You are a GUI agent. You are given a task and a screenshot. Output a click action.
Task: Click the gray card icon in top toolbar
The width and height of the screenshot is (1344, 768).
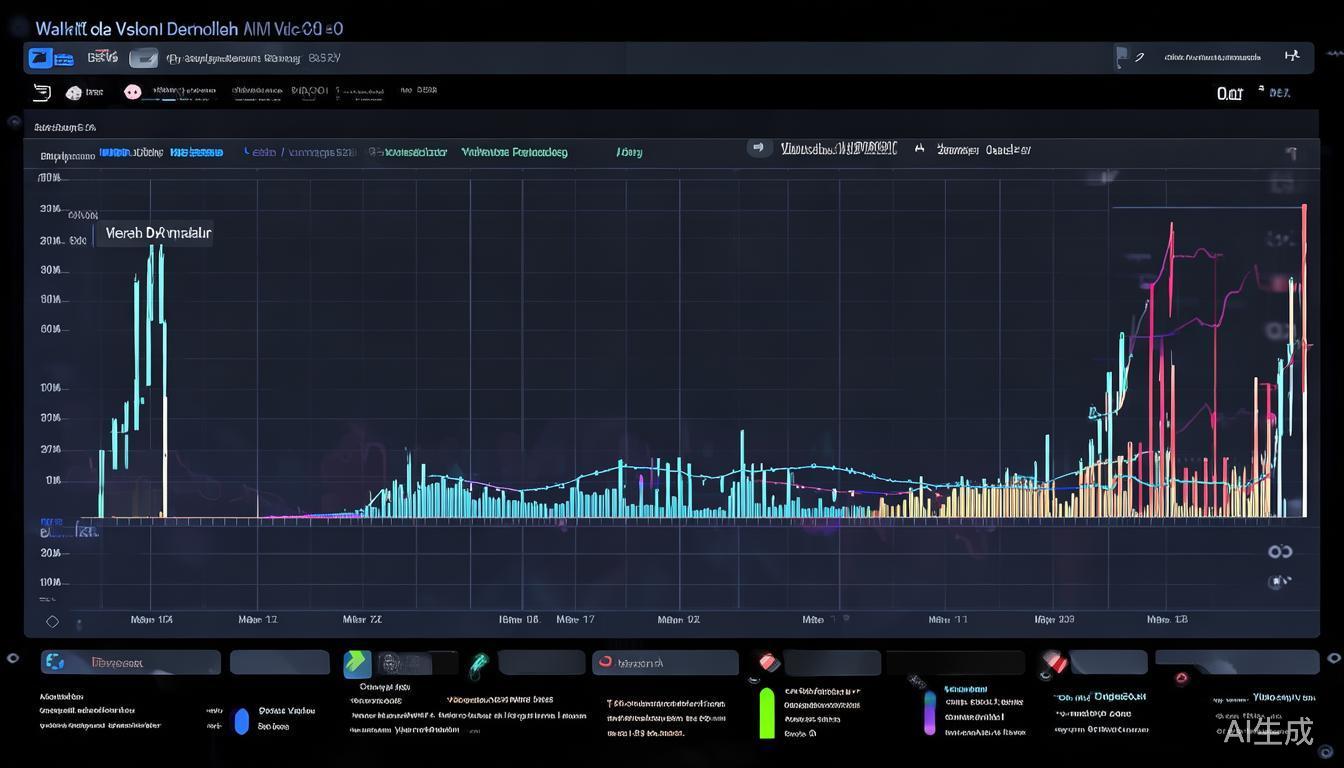(x=144, y=58)
